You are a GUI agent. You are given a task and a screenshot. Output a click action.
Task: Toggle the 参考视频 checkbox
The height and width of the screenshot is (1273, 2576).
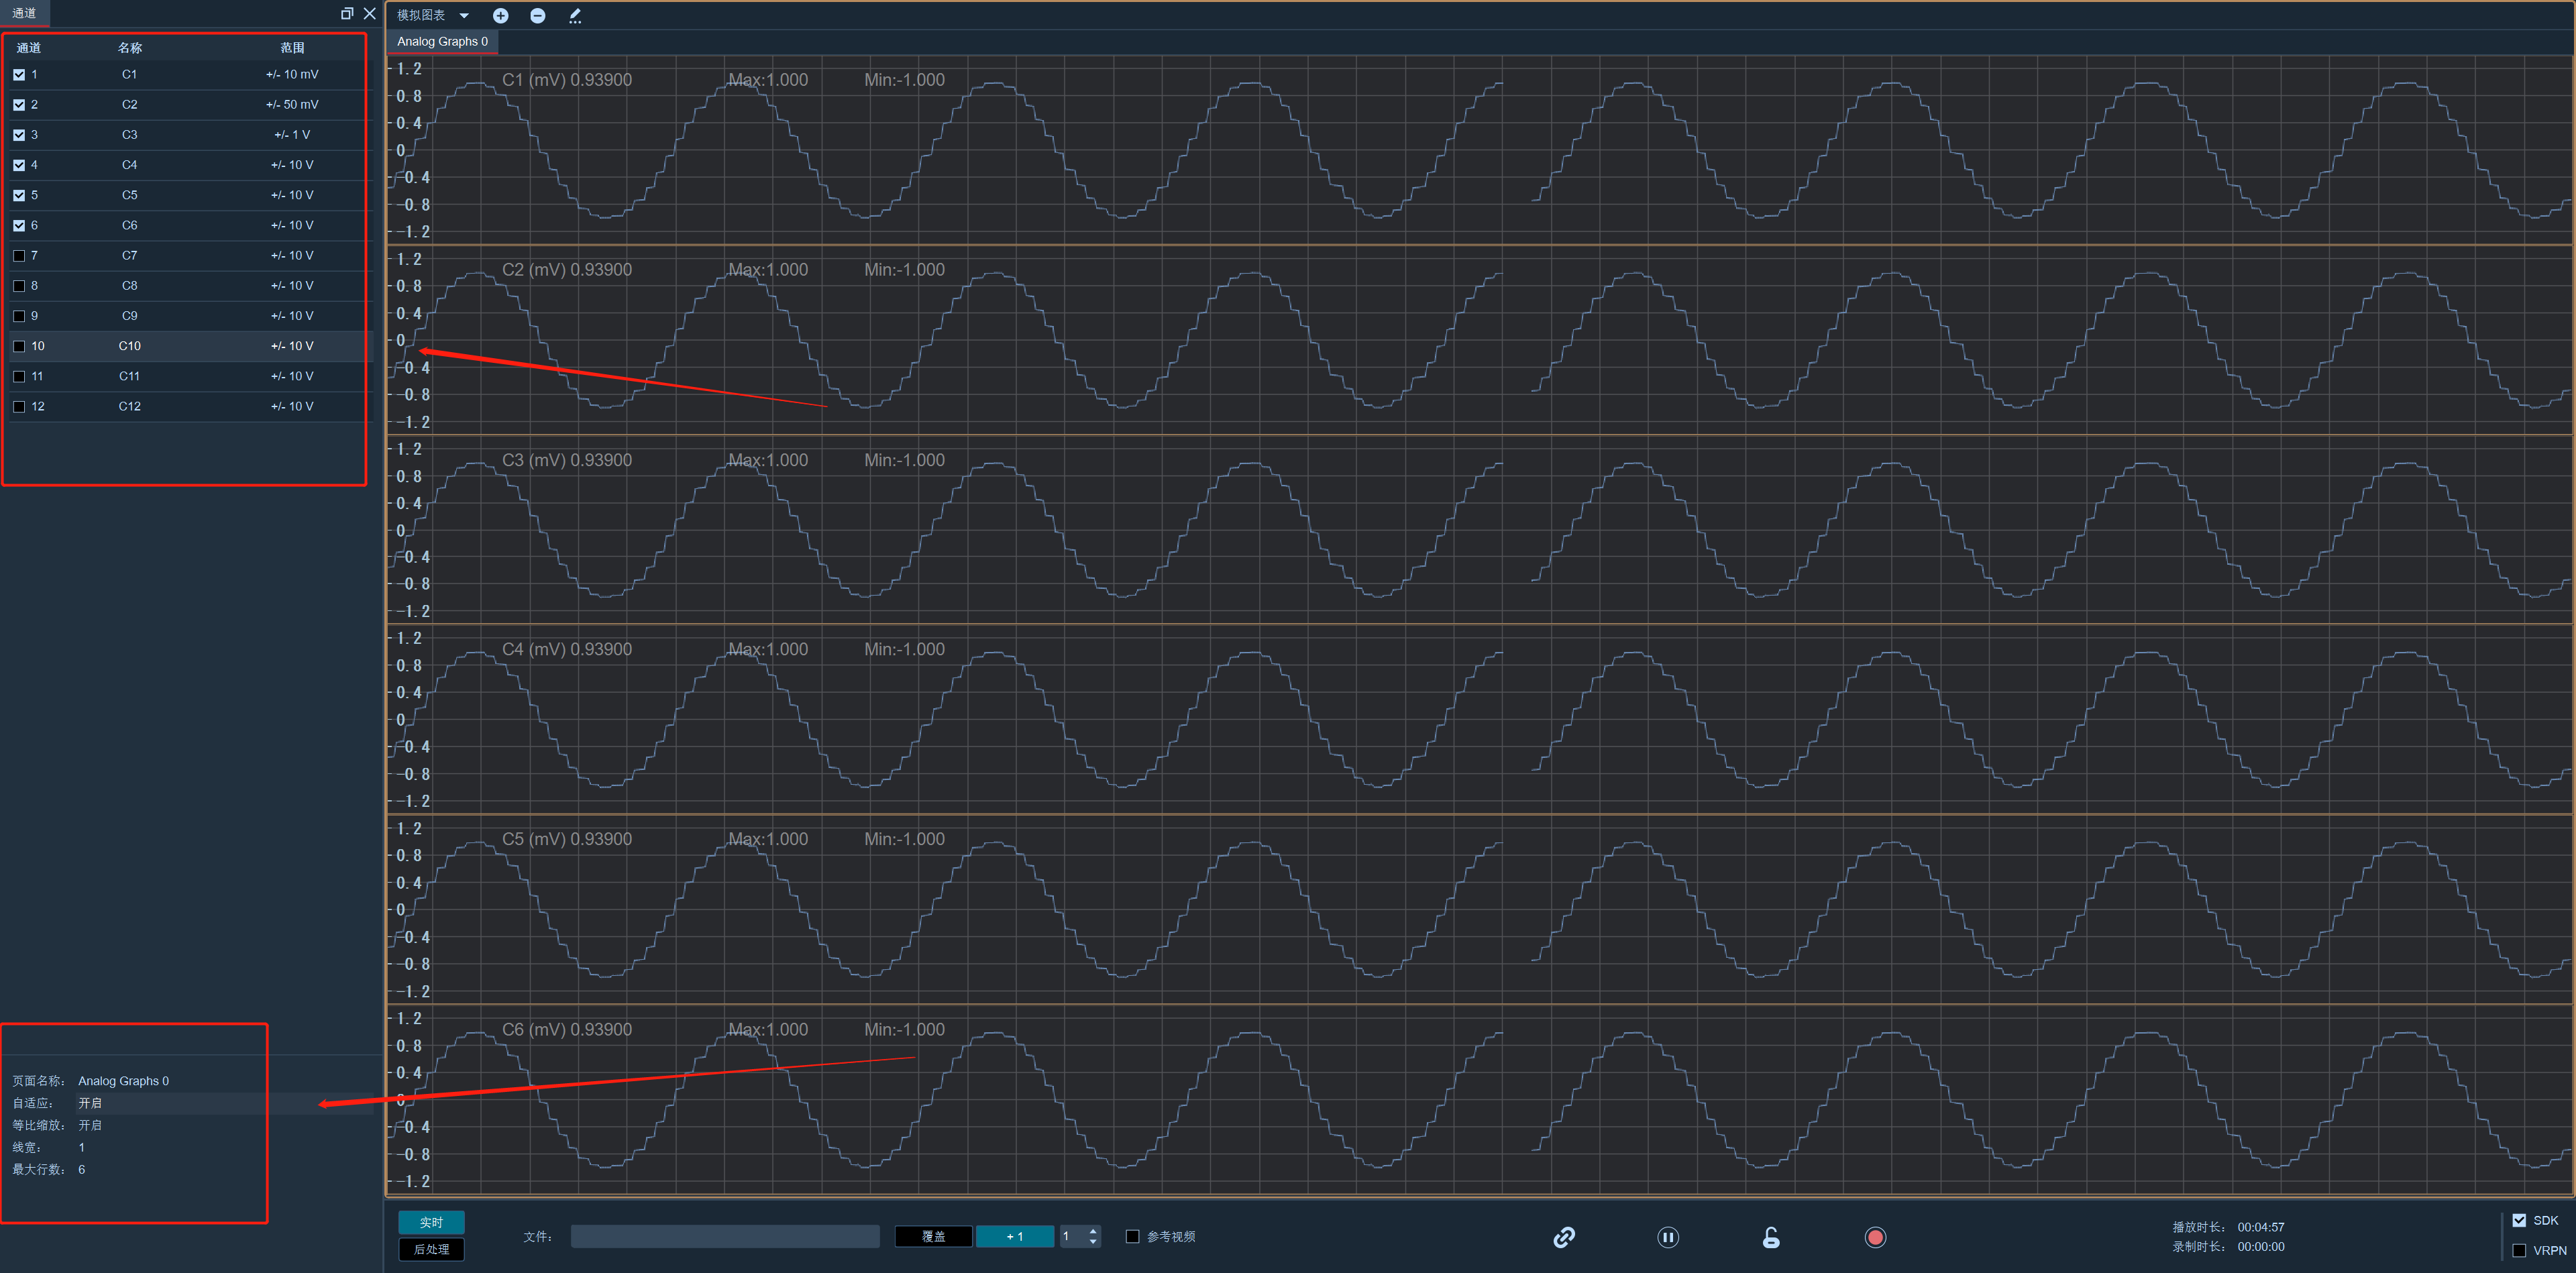(1133, 1236)
